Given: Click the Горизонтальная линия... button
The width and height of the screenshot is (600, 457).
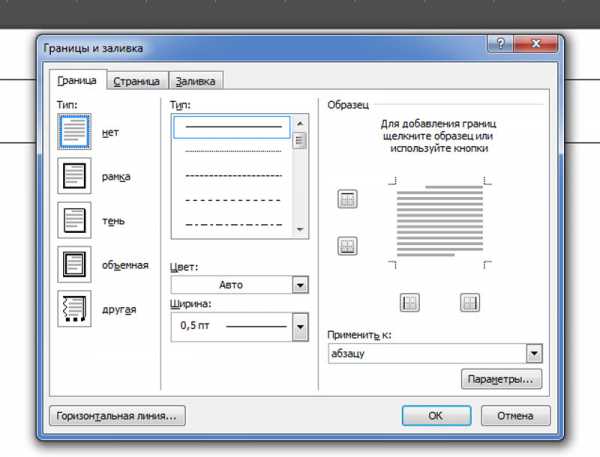Looking at the screenshot, I should (117, 416).
